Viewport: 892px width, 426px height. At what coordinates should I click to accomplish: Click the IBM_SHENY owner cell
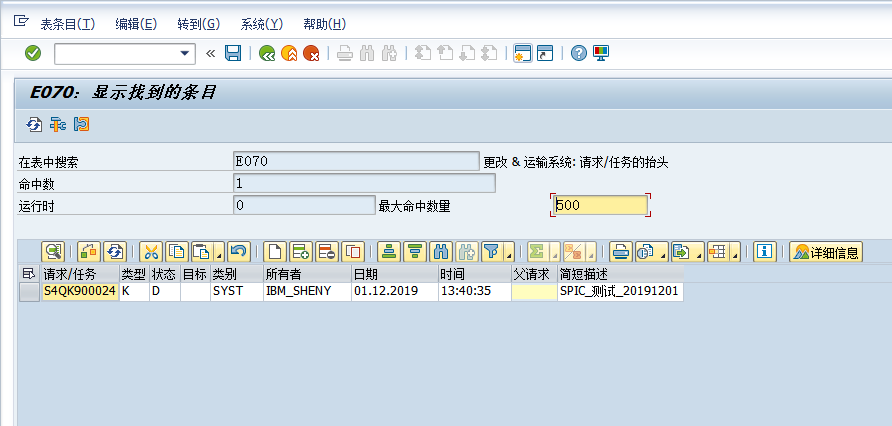(307, 292)
